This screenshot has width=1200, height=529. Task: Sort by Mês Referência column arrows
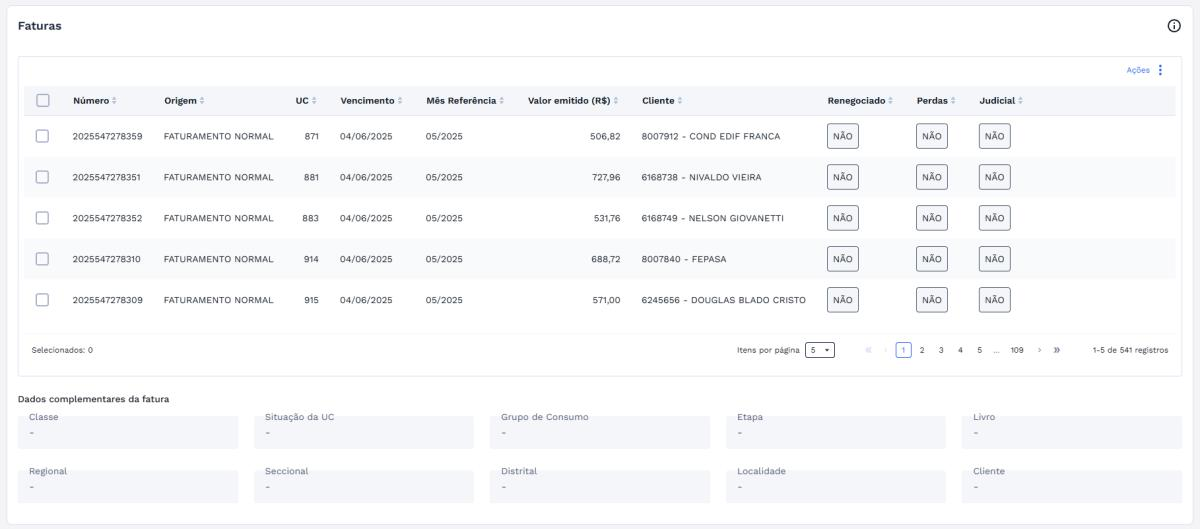pyautogui.click(x=501, y=101)
